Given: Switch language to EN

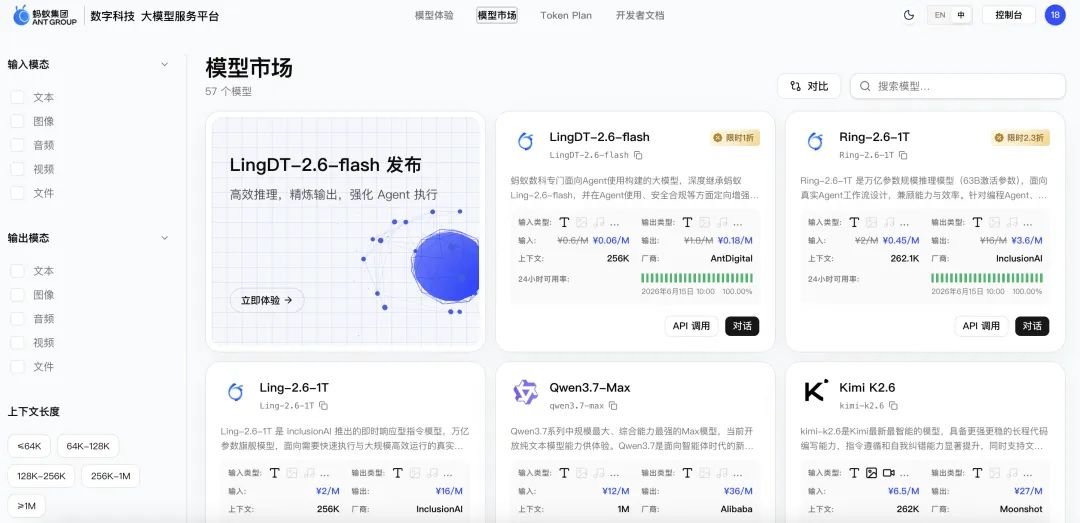Looking at the screenshot, I should pos(939,15).
